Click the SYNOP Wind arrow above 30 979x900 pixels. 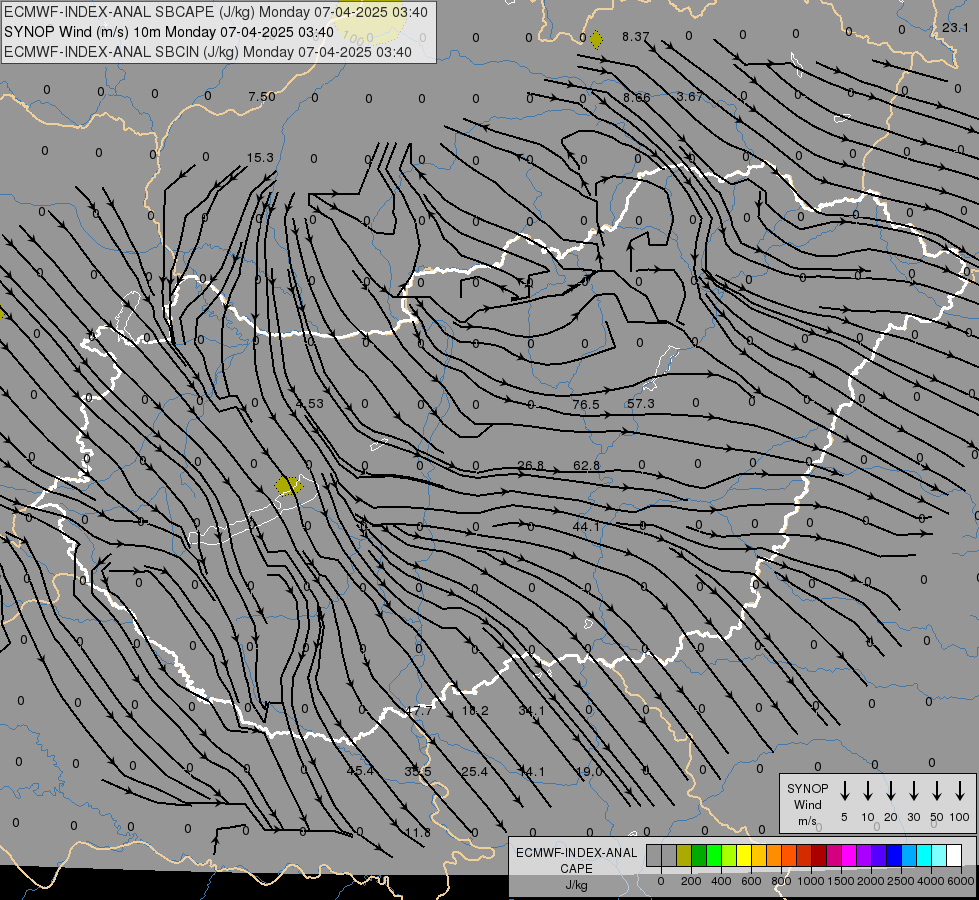913,791
